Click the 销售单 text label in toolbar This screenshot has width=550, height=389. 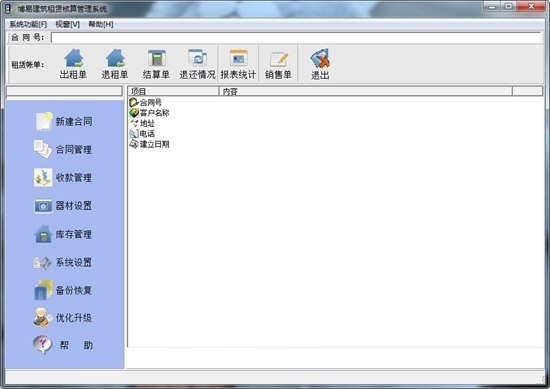[x=278, y=74]
